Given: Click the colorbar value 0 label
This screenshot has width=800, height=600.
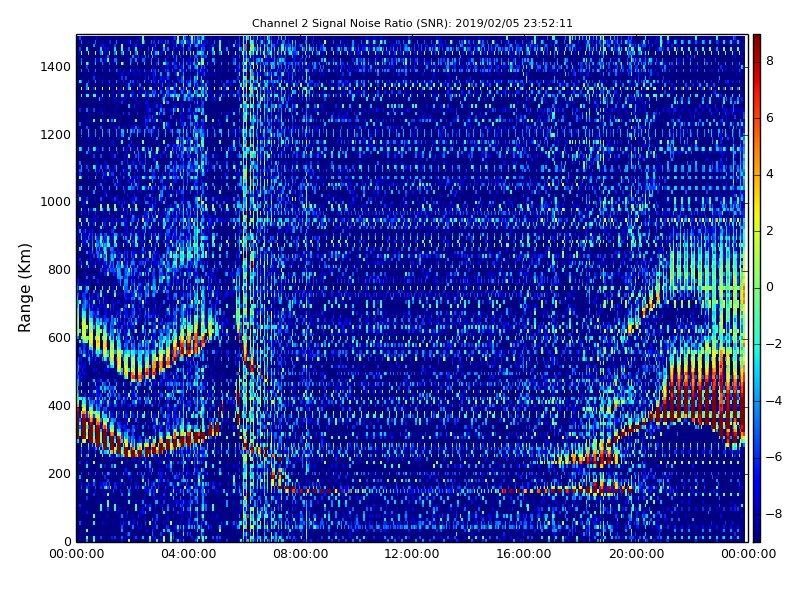Looking at the screenshot, I should tap(770, 287).
